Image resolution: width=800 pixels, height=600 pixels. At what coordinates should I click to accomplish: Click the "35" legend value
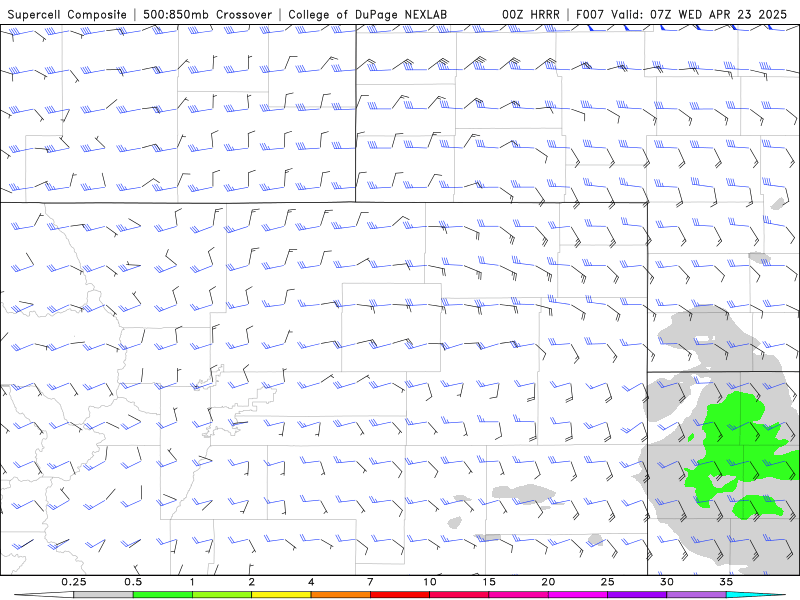726,582
